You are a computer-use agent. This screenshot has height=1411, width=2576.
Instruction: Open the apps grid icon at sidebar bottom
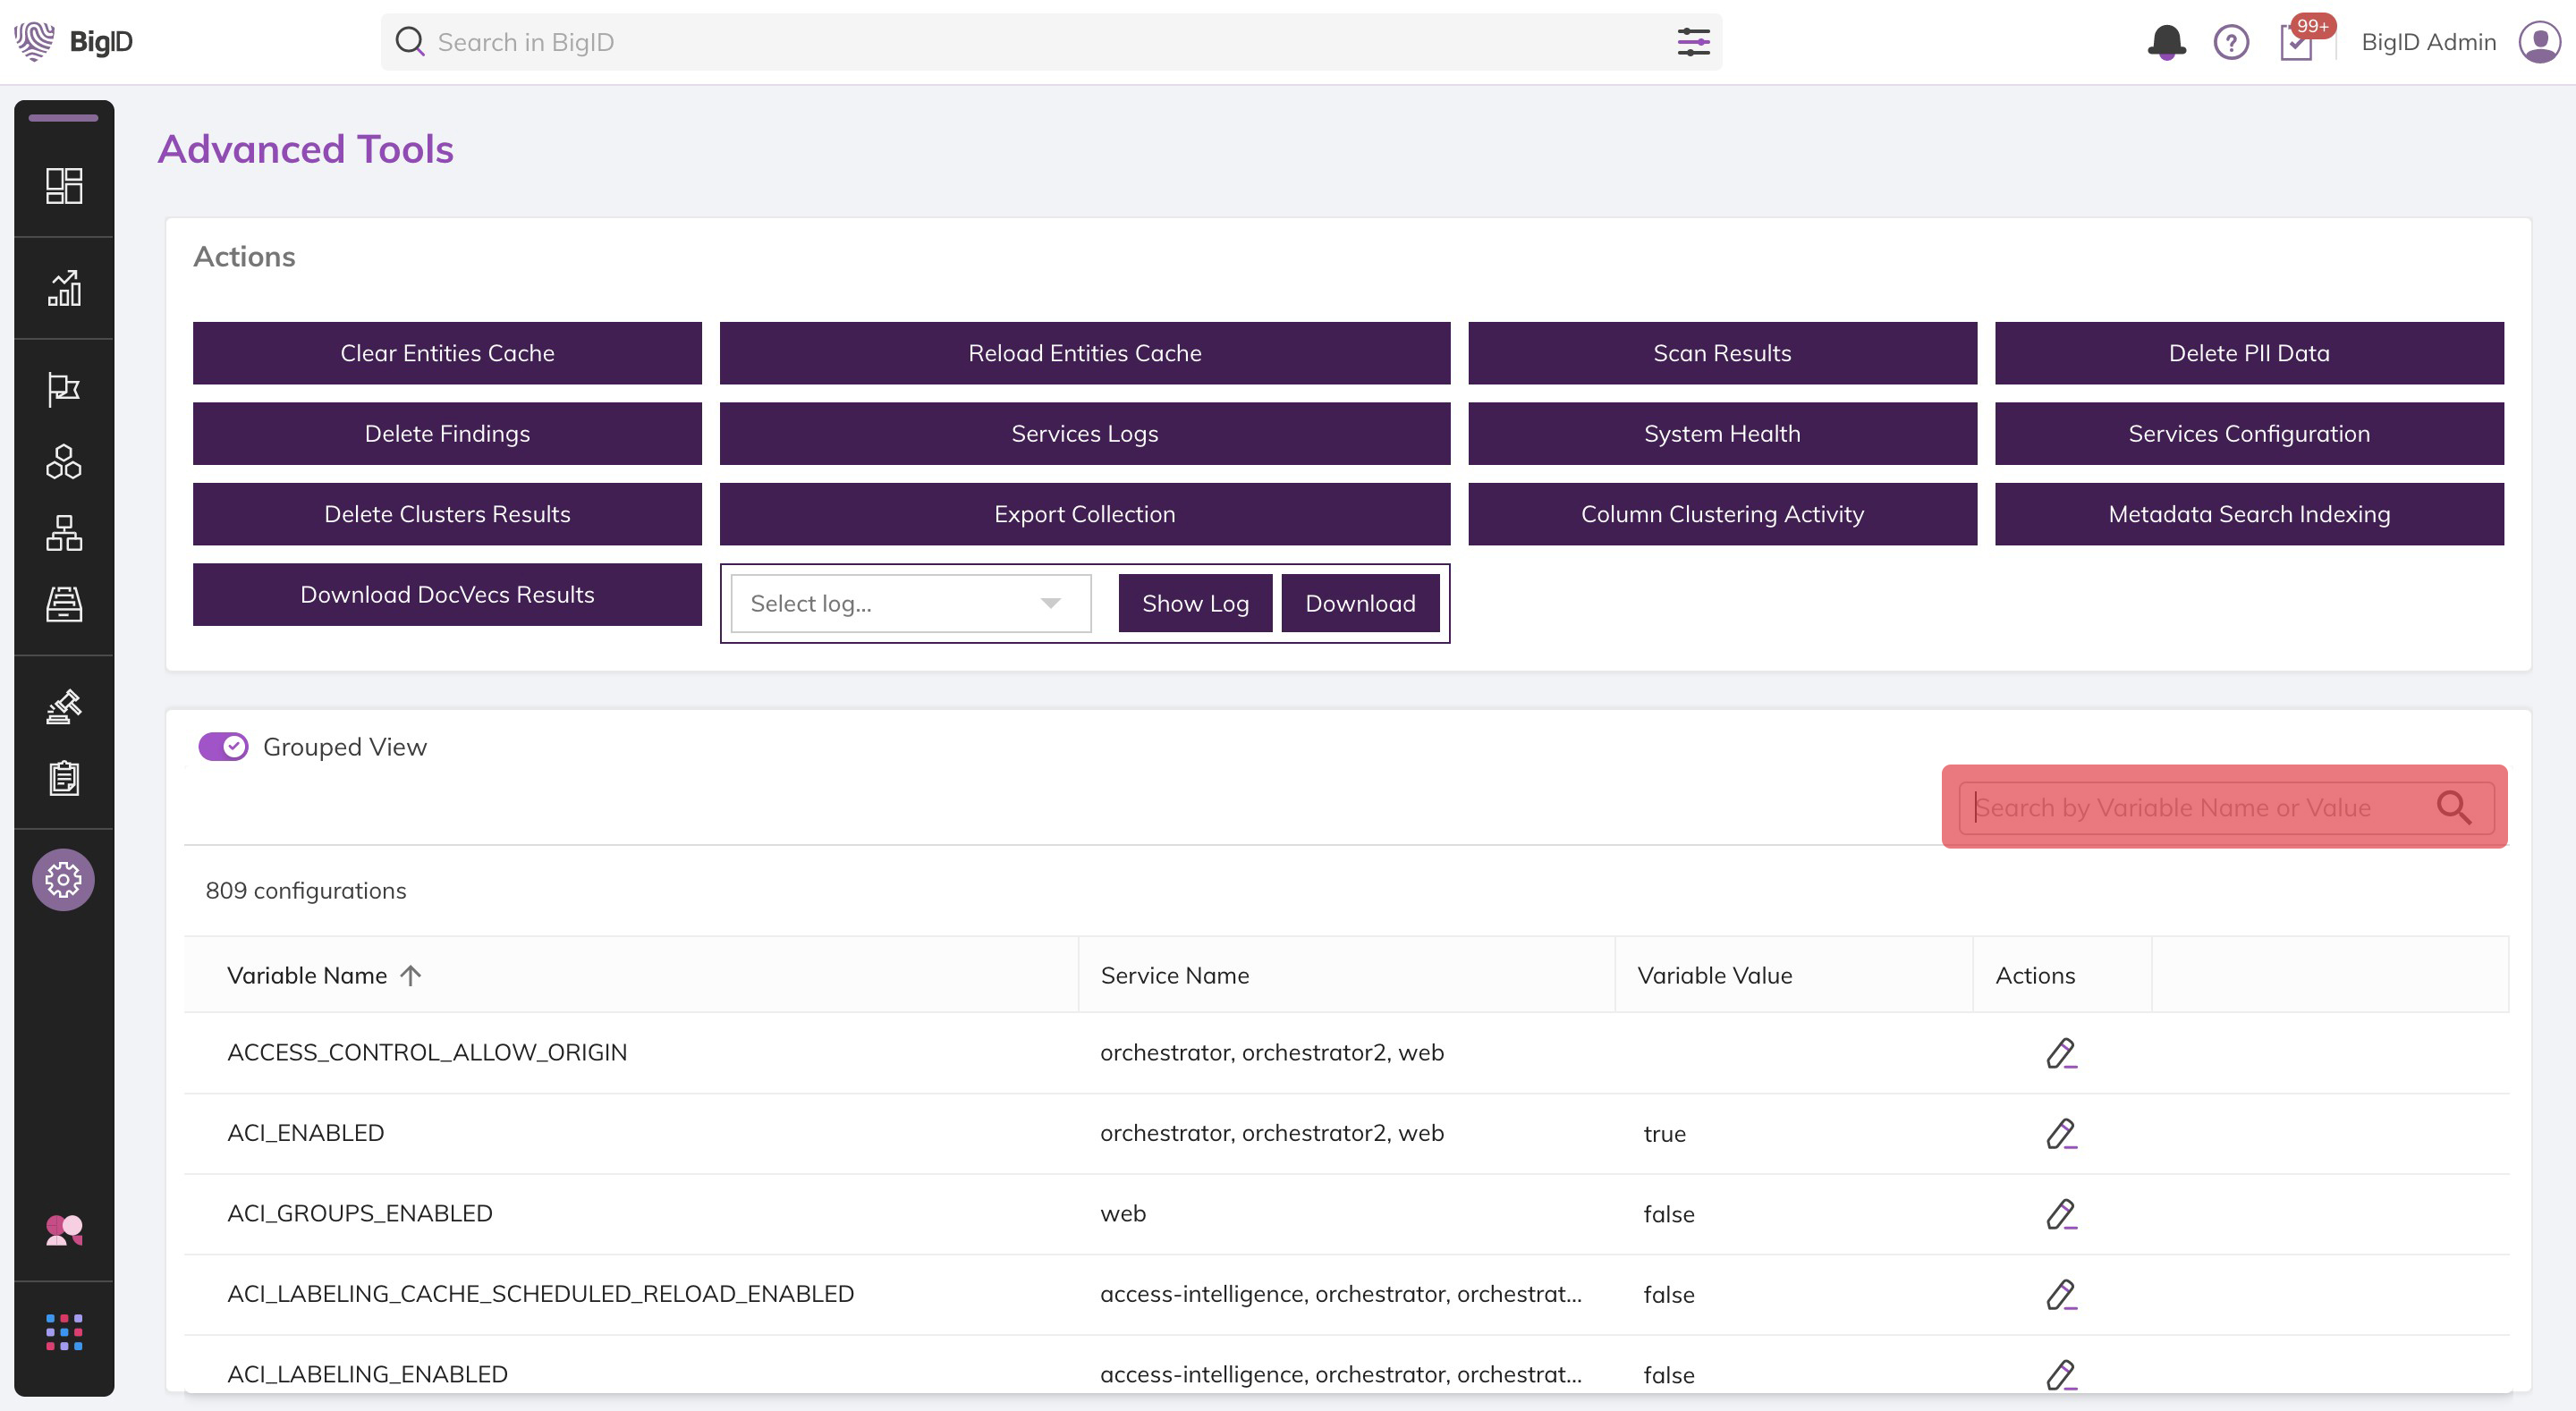click(x=64, y=1332)
